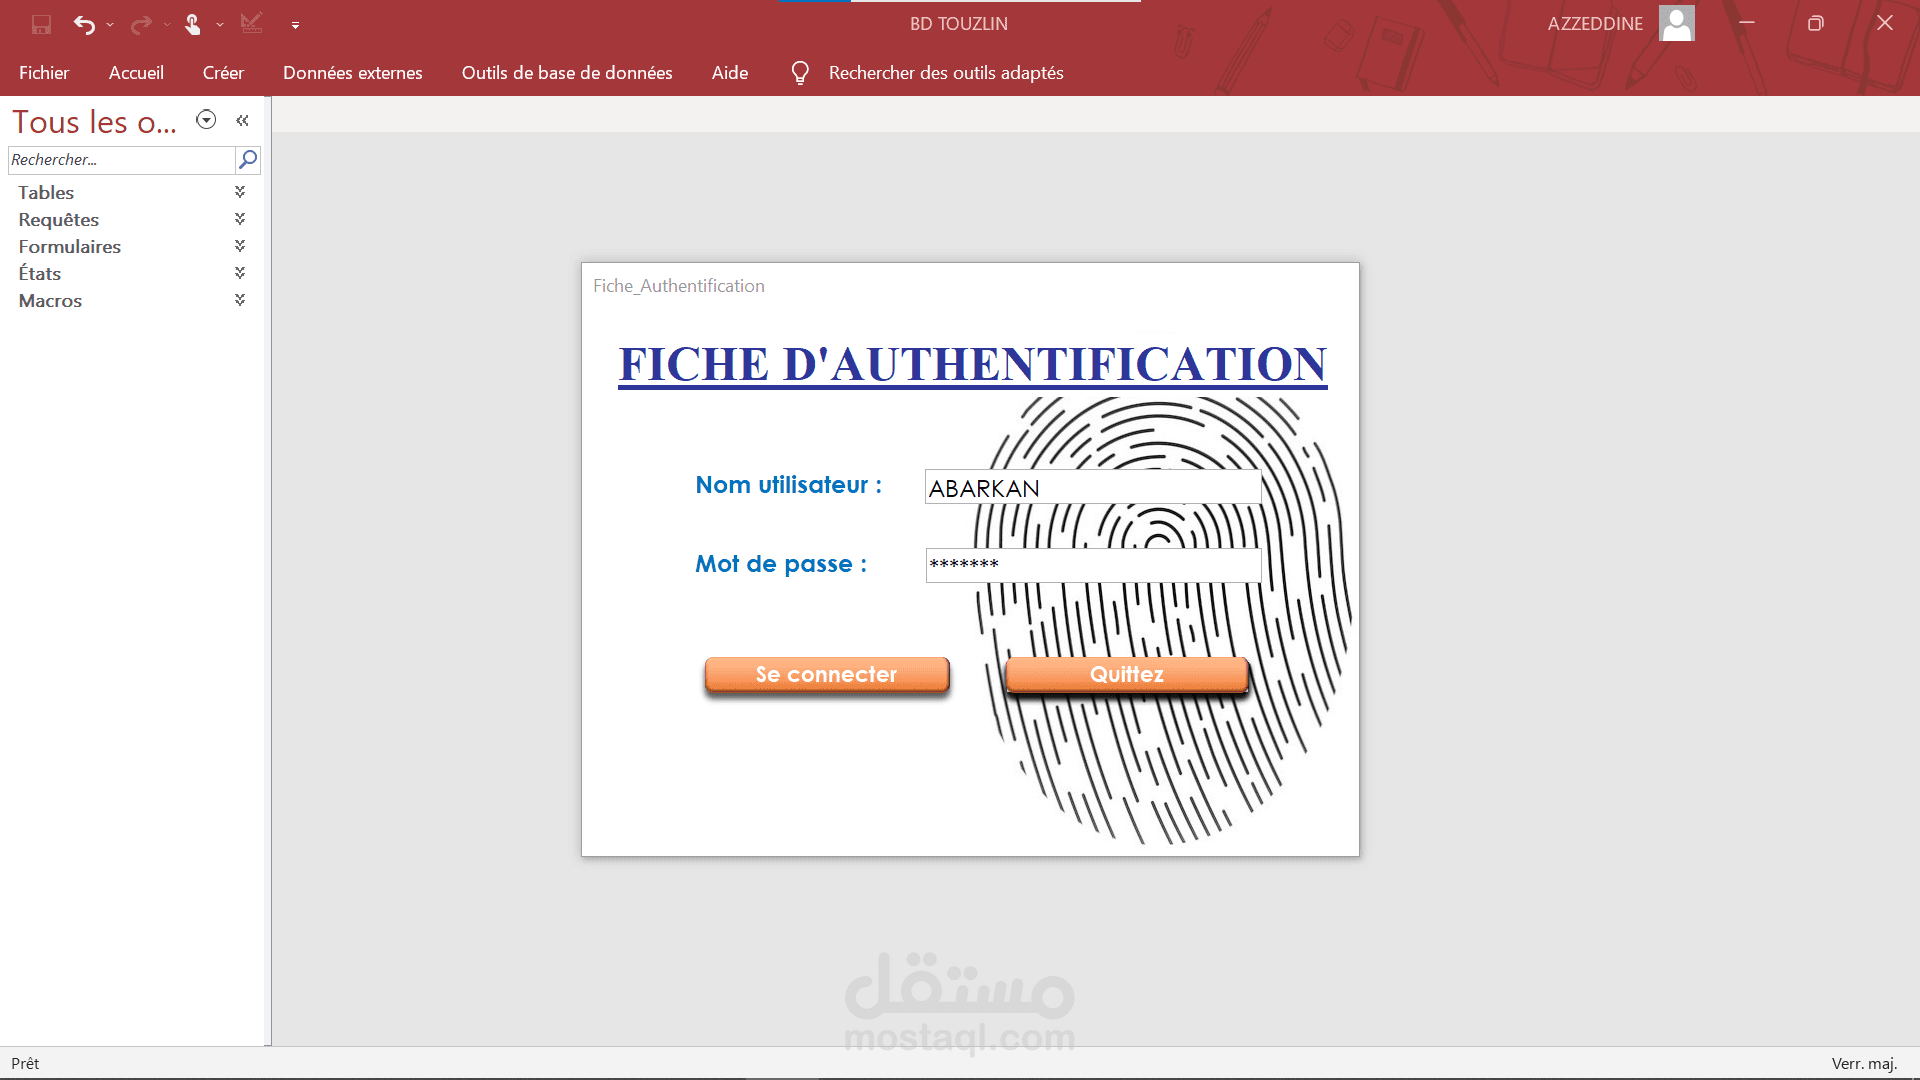Open the Fichier menu
1920x1080 pixels.
pyautogui.click(x=44, y=73)
